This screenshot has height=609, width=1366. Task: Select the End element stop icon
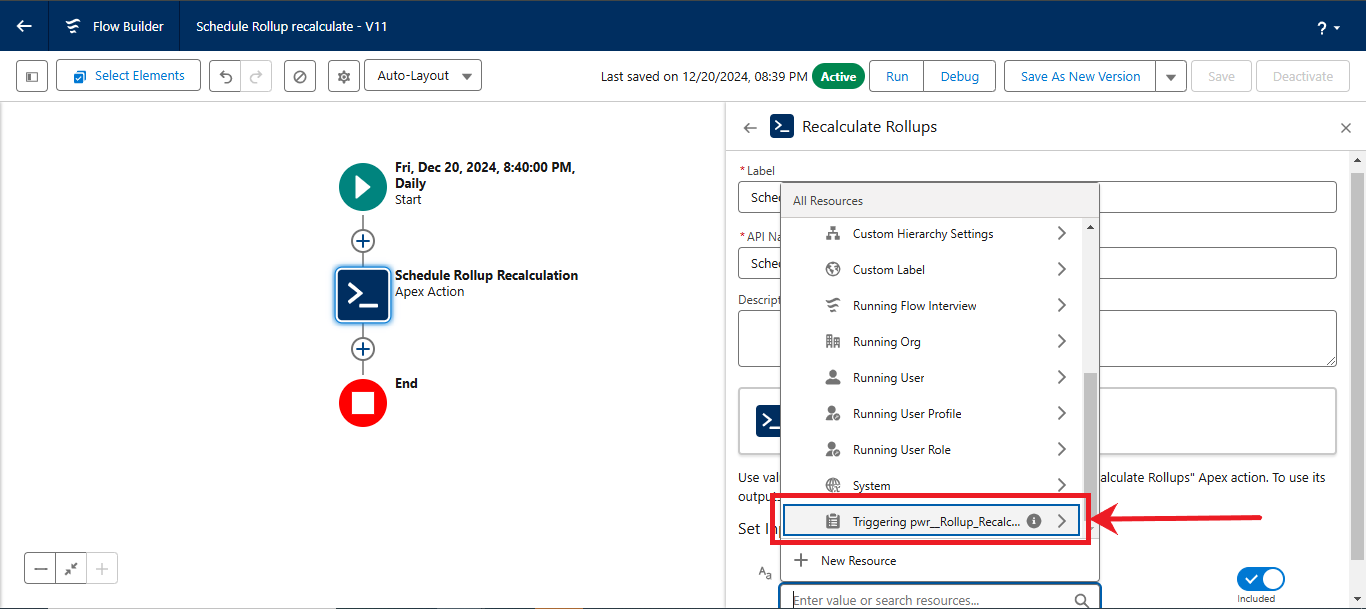pos(363,403)
